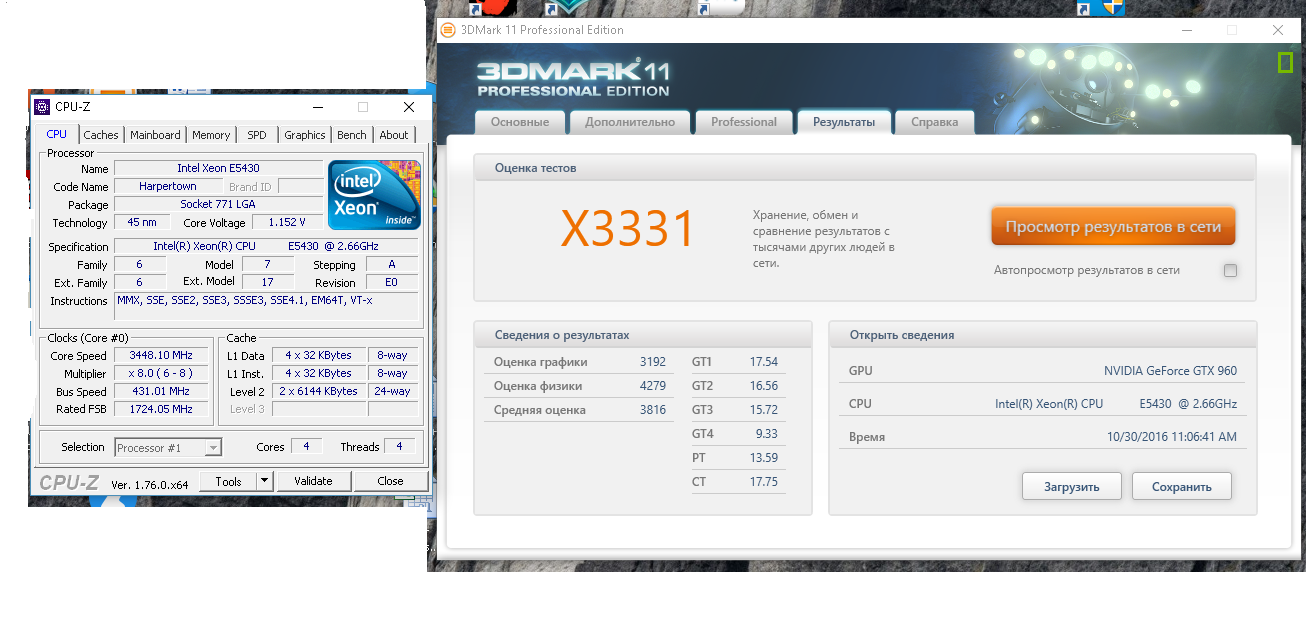Open the Tools dropdown arrow in CPU-Z
This screenshot has height=630, width=1306.
pos(264,481)
